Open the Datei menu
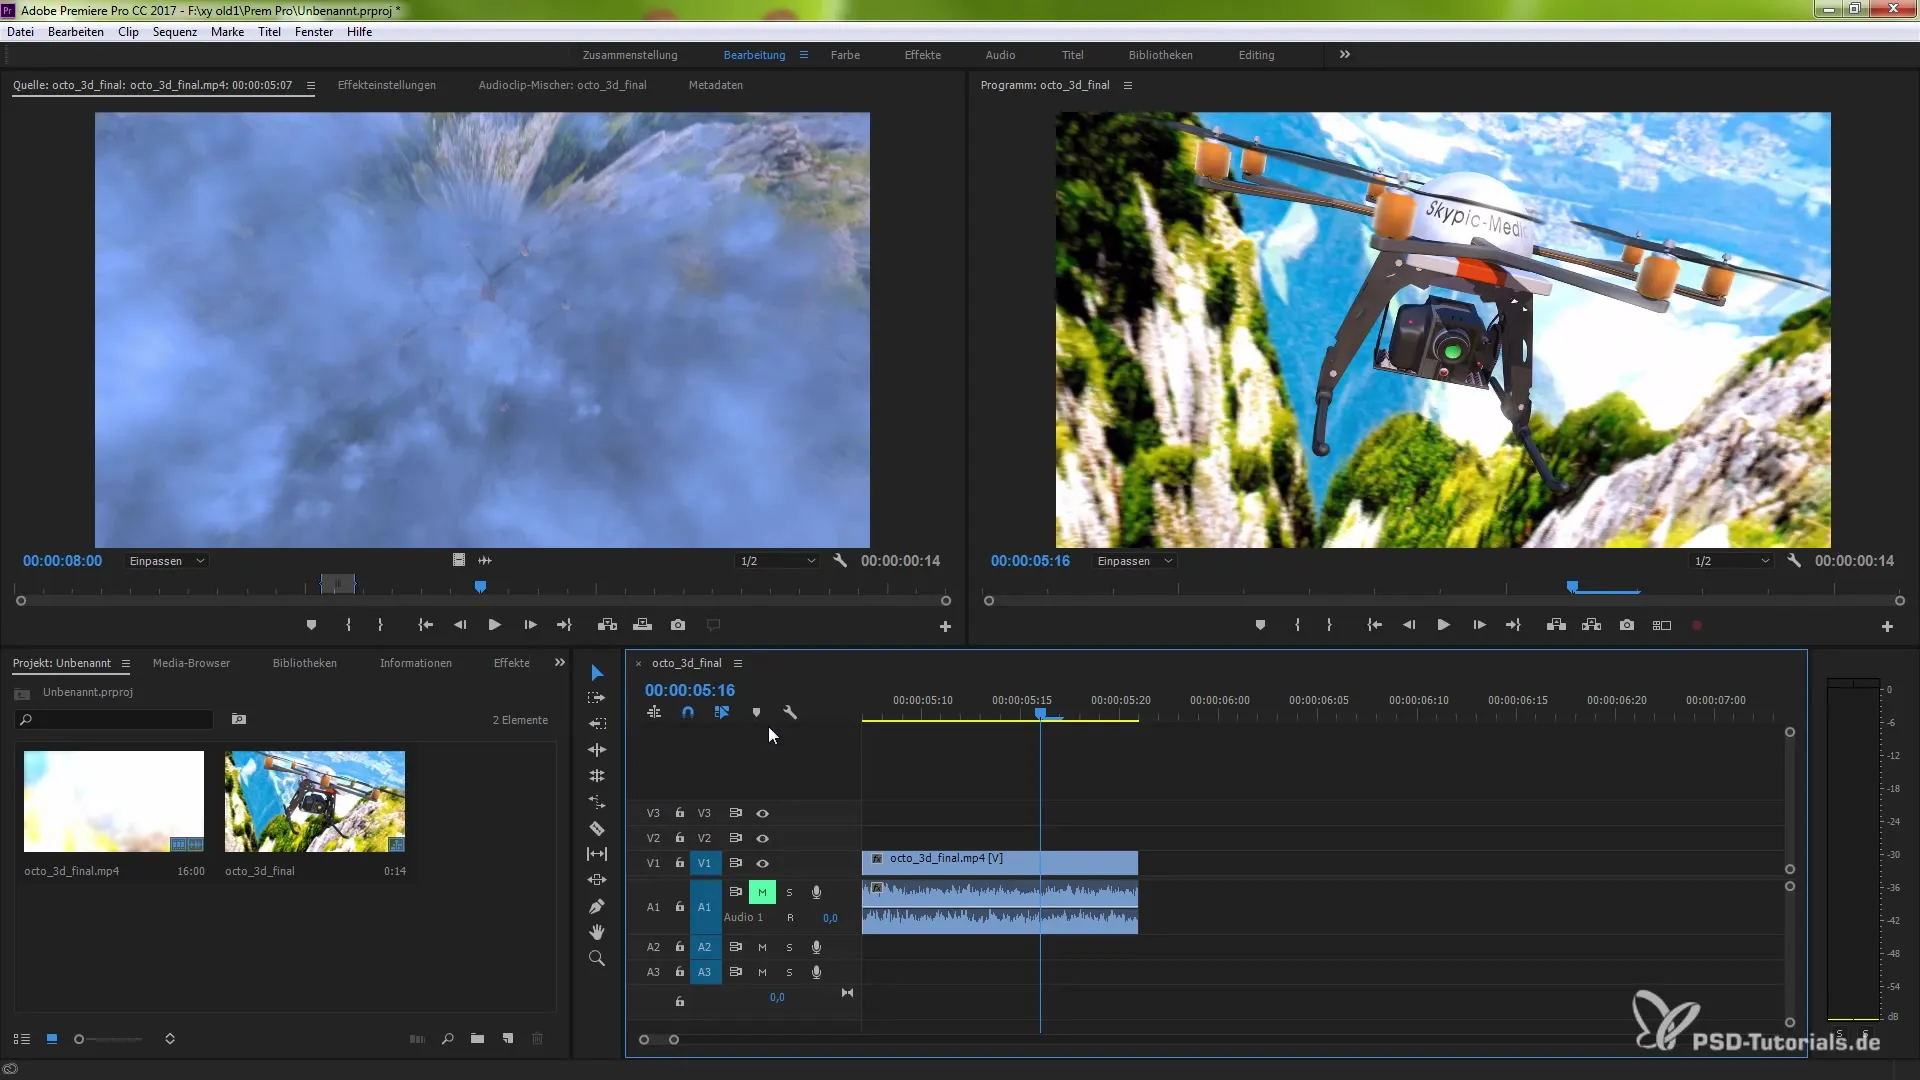Viewport: 1920px width, 1080px height. 21,32
